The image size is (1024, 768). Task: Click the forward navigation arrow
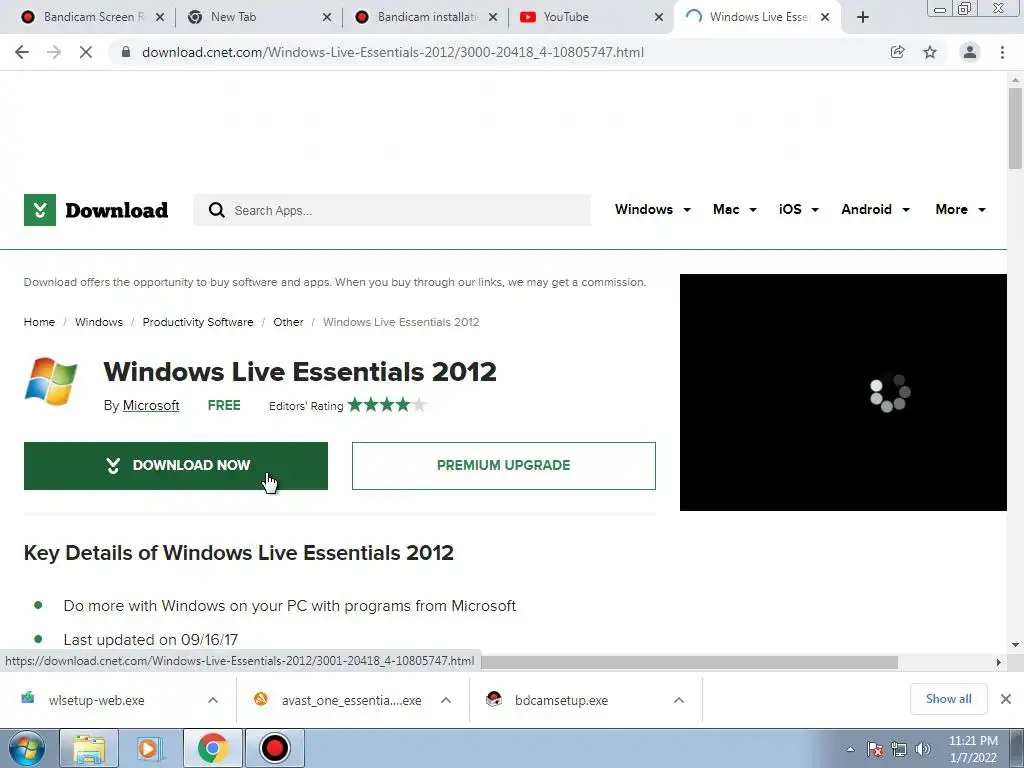[x=54, y=52]
